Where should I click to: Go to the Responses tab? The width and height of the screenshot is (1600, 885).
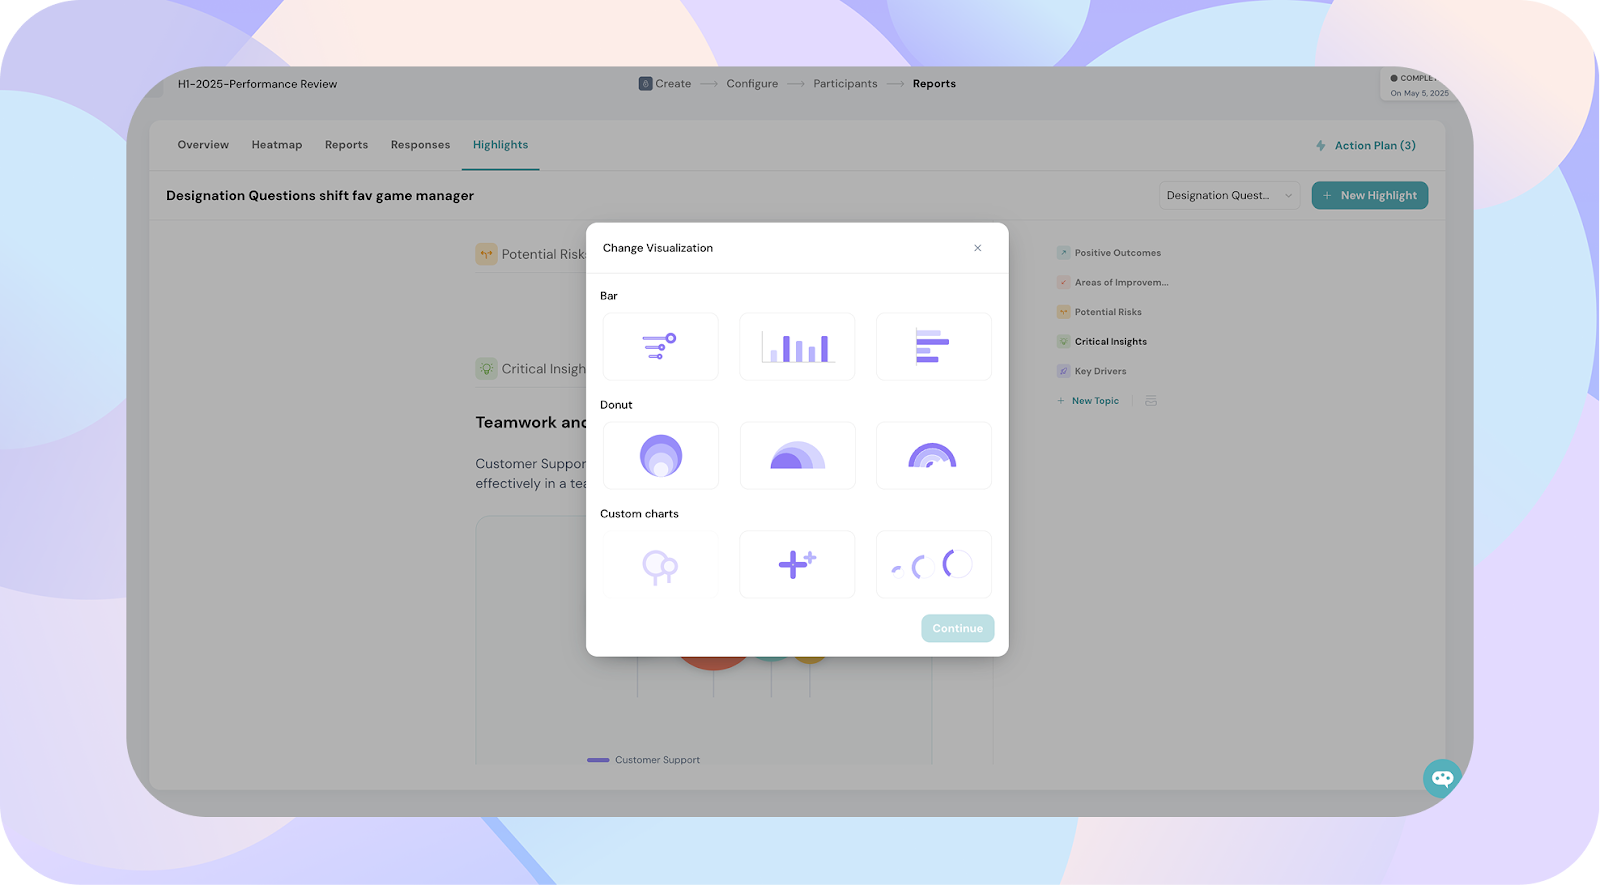[420, 145]
